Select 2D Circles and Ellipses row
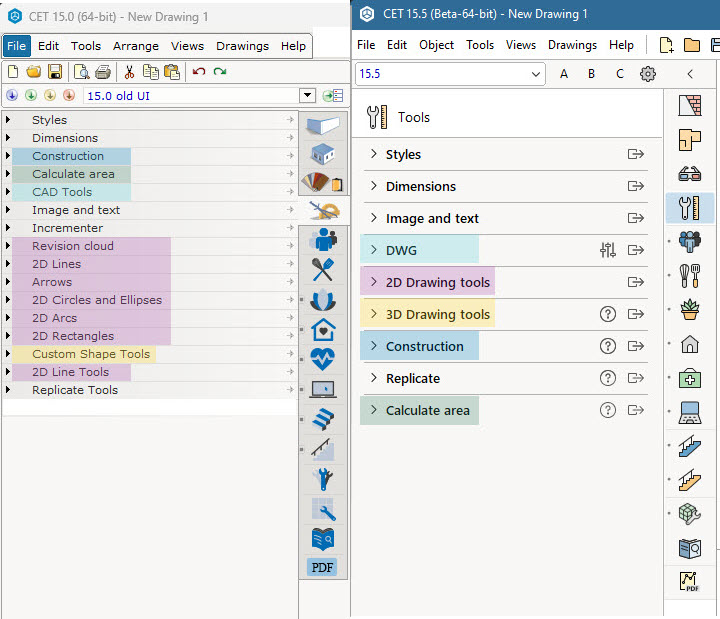The image size is (720, 619). coord(150,300)
